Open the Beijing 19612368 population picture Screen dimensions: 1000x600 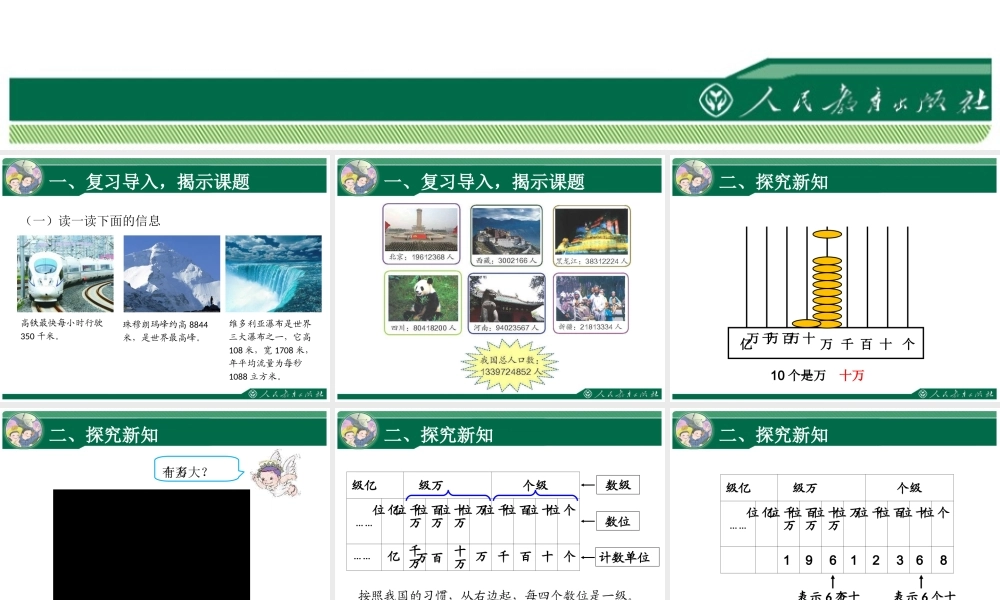(421, 234)
